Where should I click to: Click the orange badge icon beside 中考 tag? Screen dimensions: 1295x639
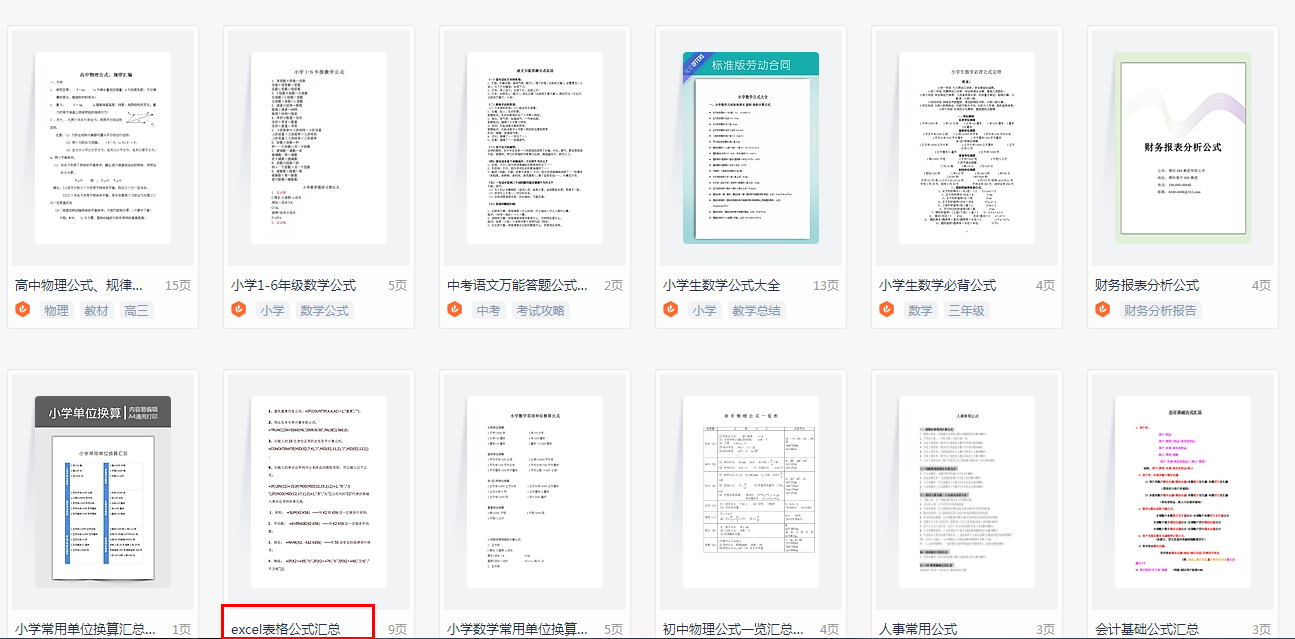(x=455, y=310)
